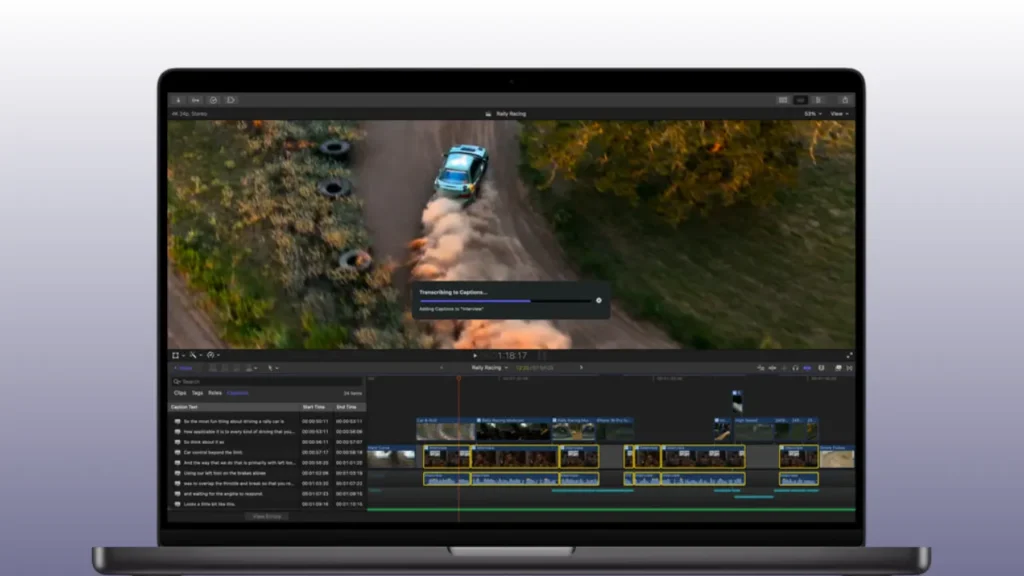Cancel the Transcribing to Captions progress

599,300
